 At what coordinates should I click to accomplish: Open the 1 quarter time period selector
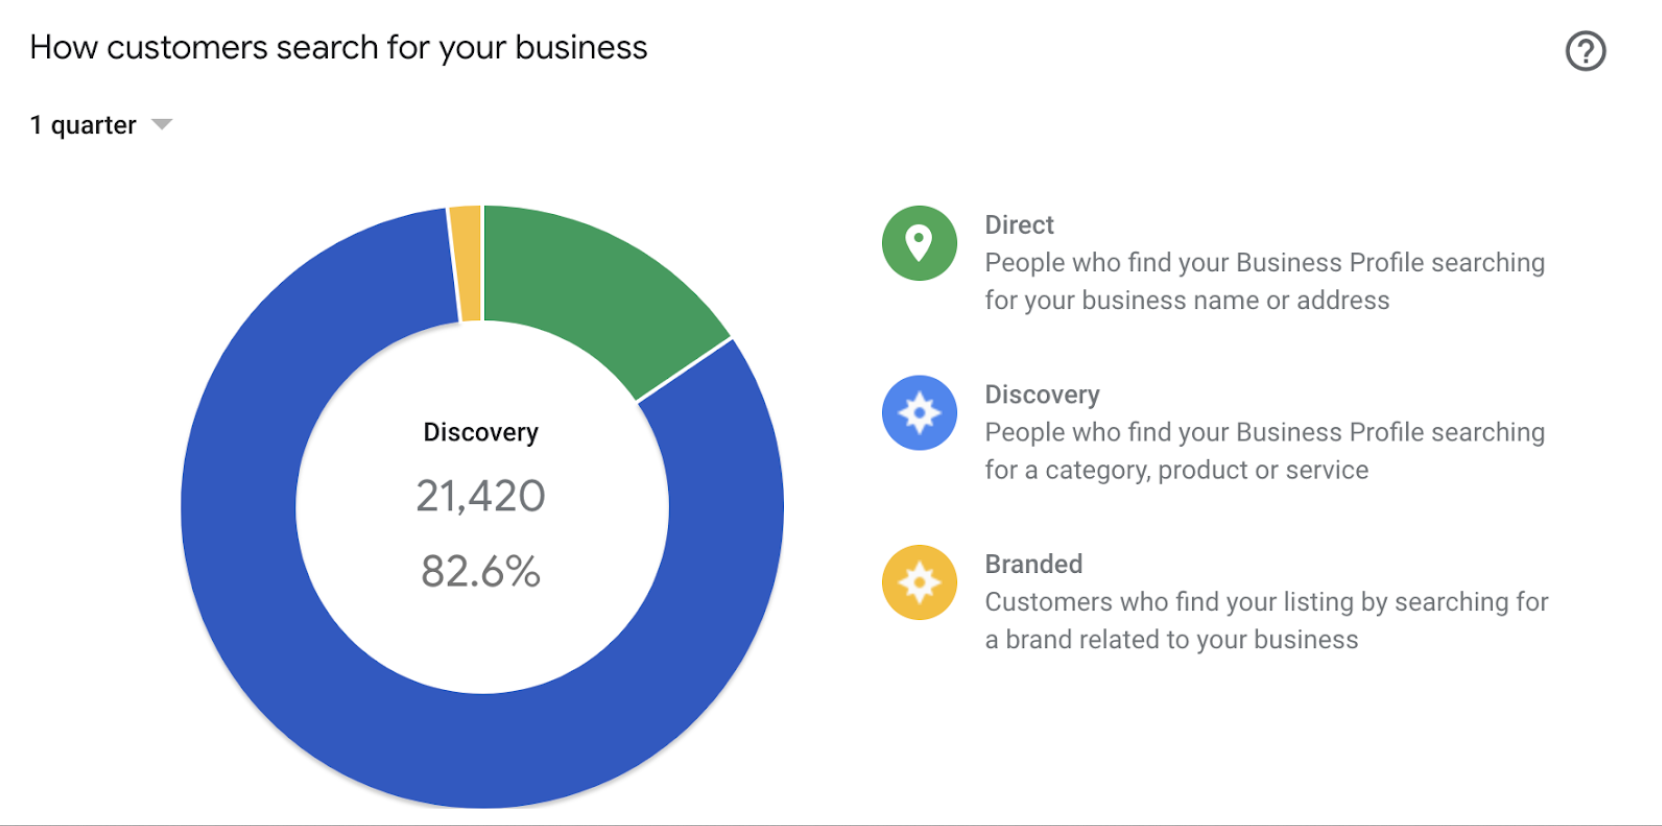(101, 125)
